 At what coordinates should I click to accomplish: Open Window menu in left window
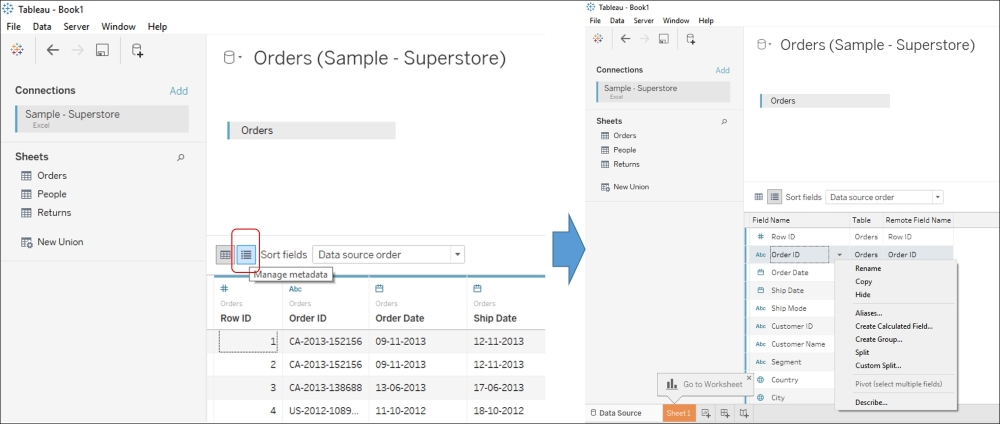[119, 27]
